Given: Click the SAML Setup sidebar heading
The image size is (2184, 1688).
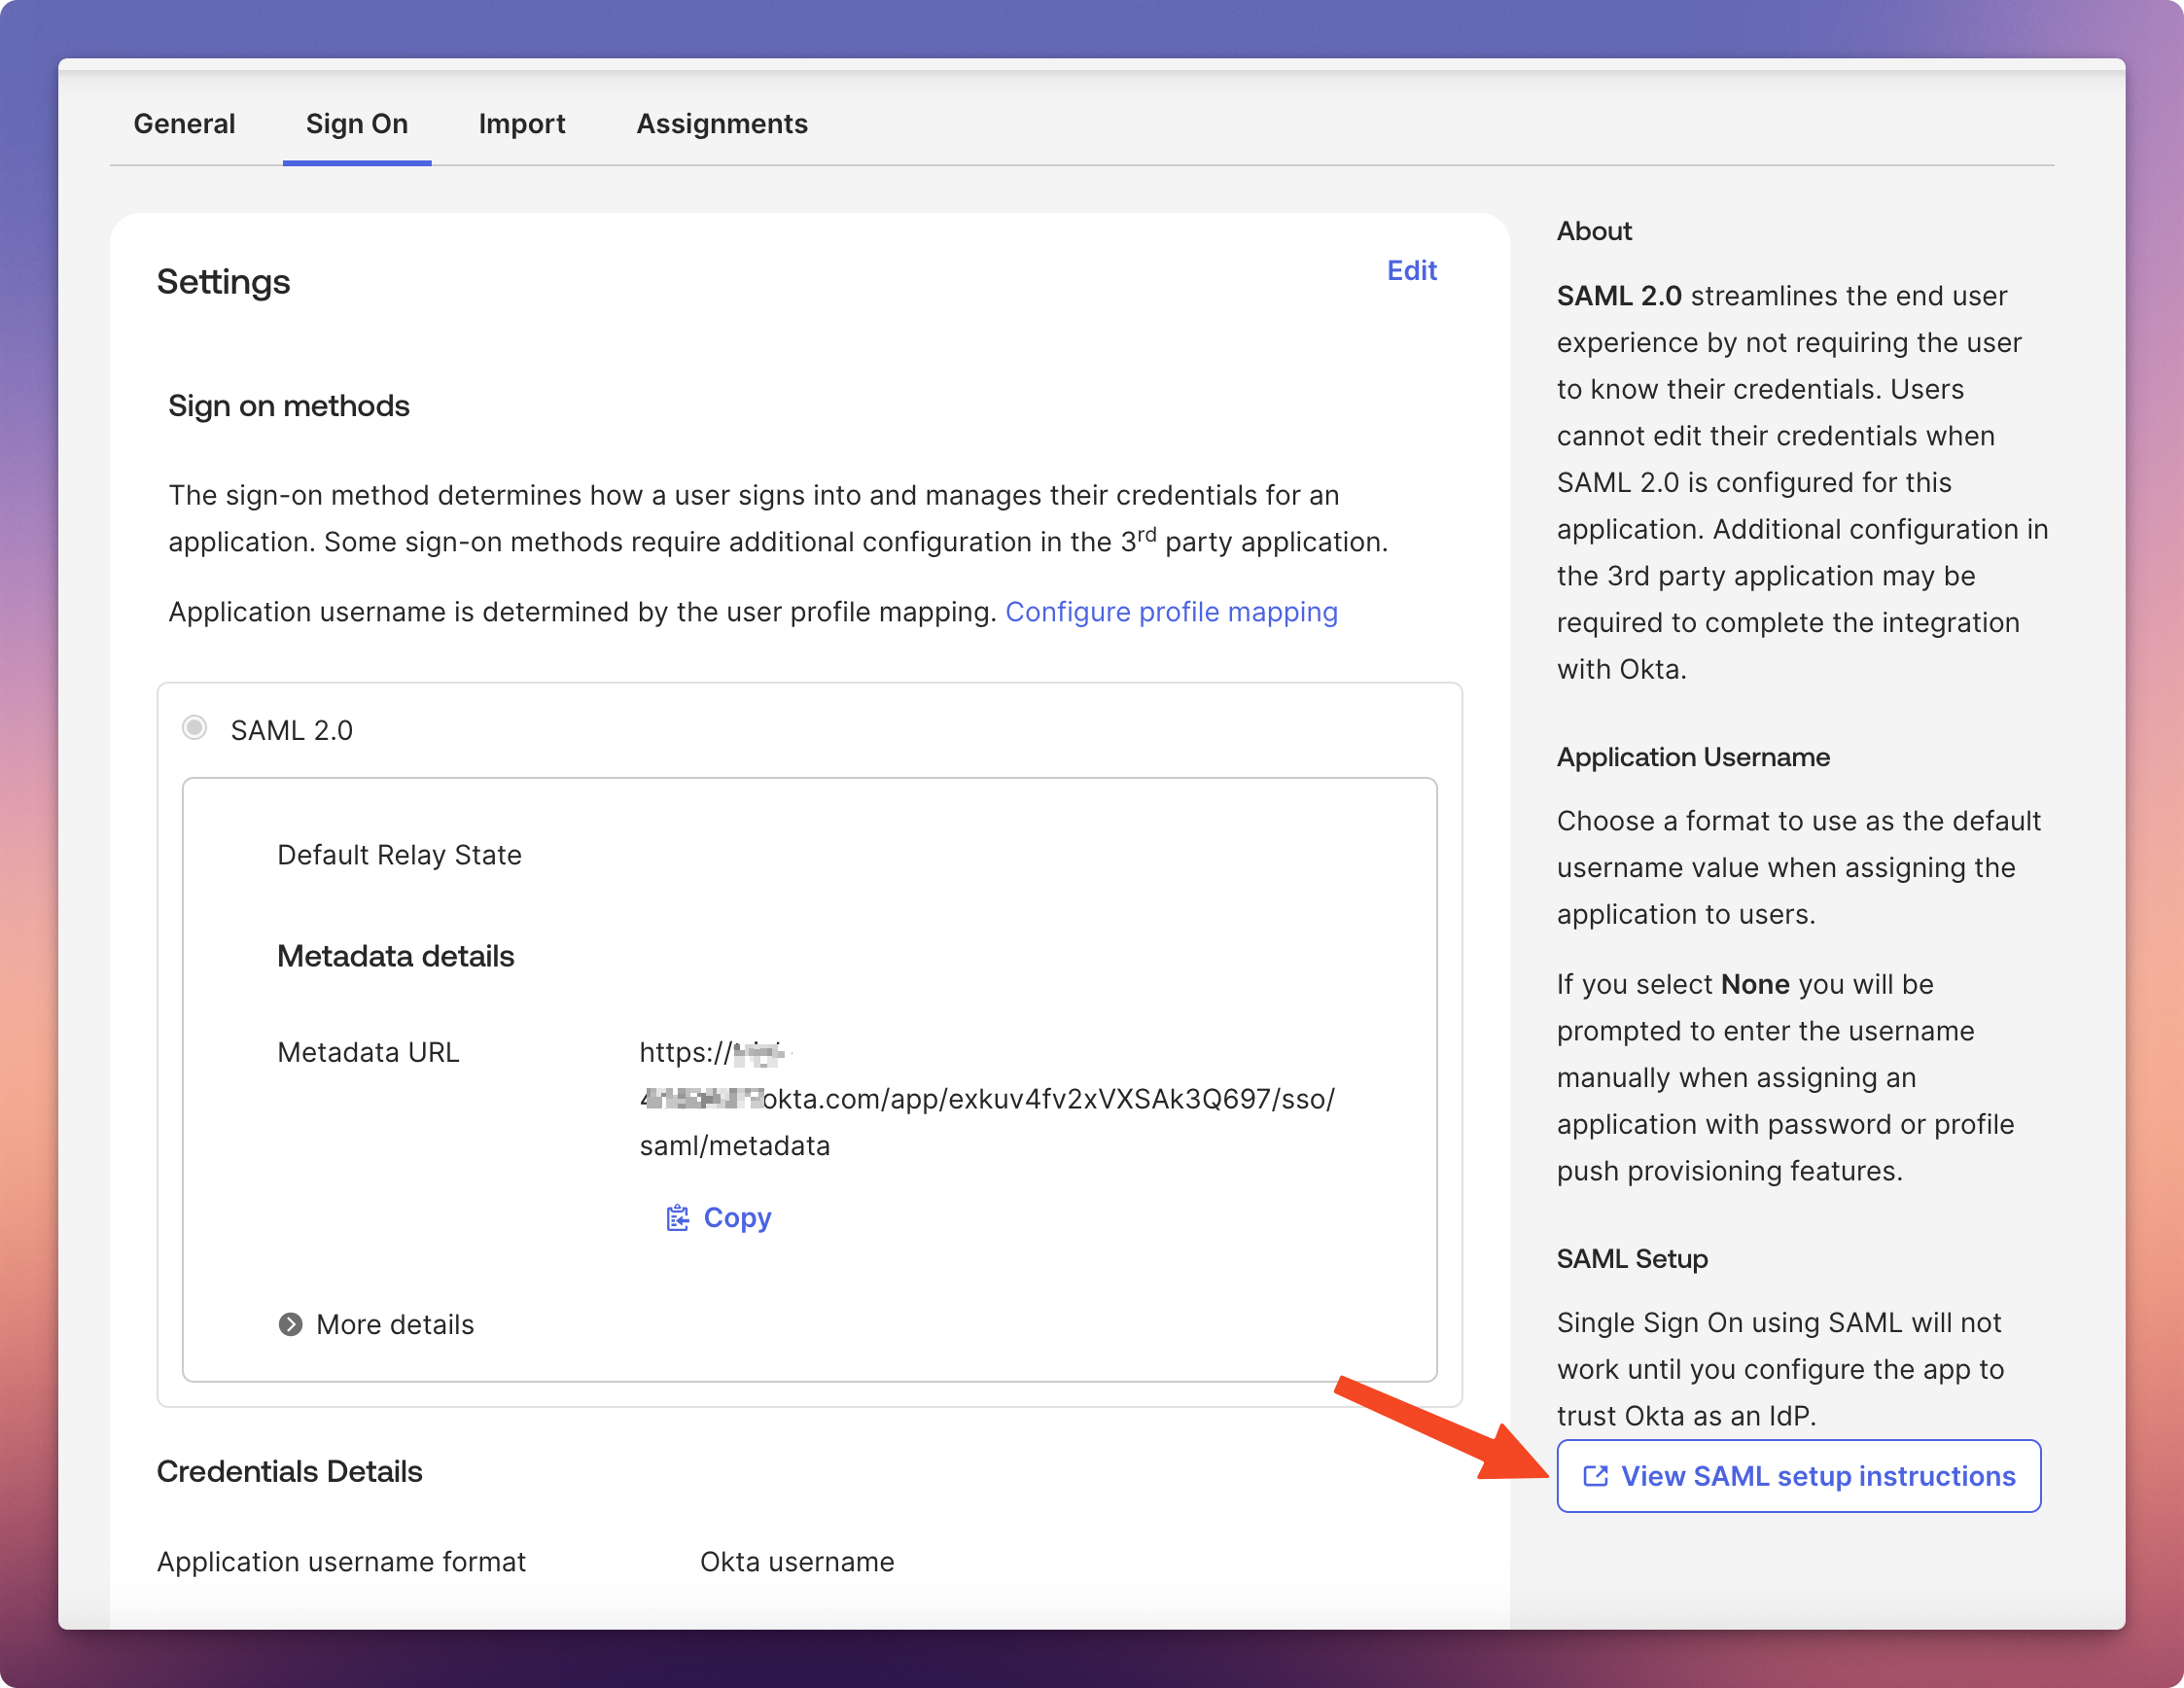Looking at the screenshot, I should point(1631,1258).
